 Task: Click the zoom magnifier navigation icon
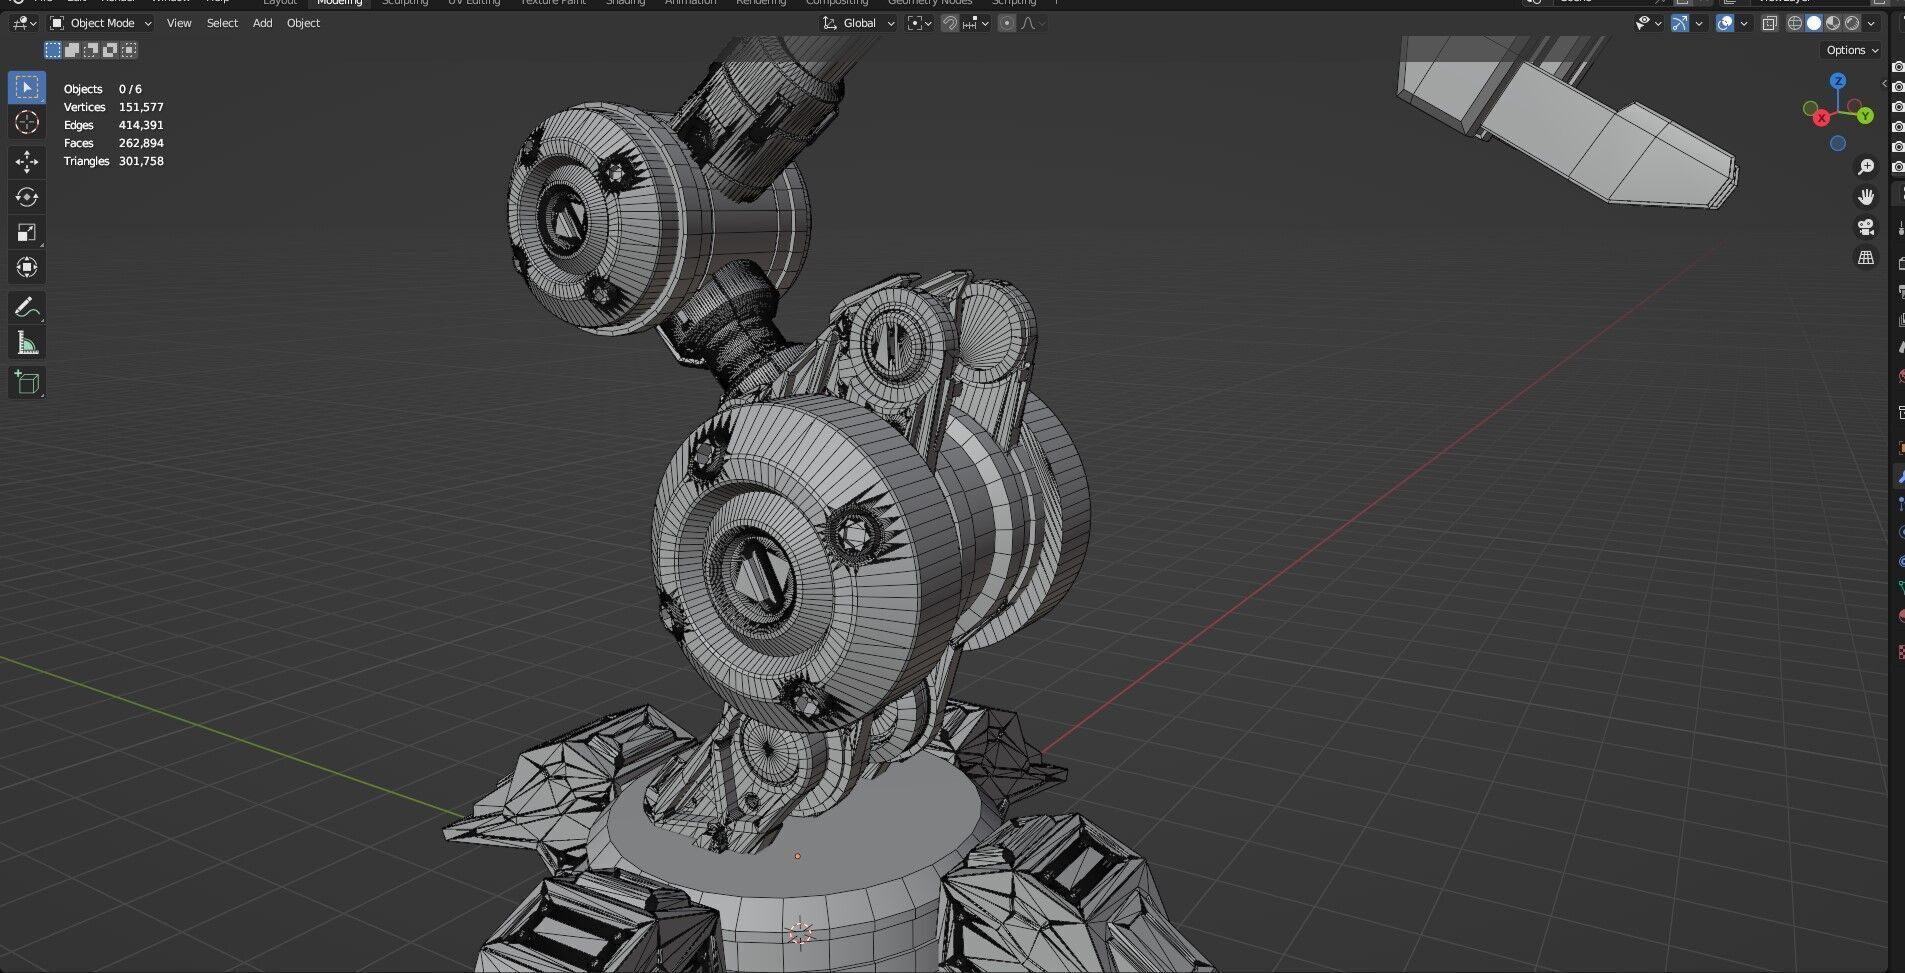pos(1866,167)
